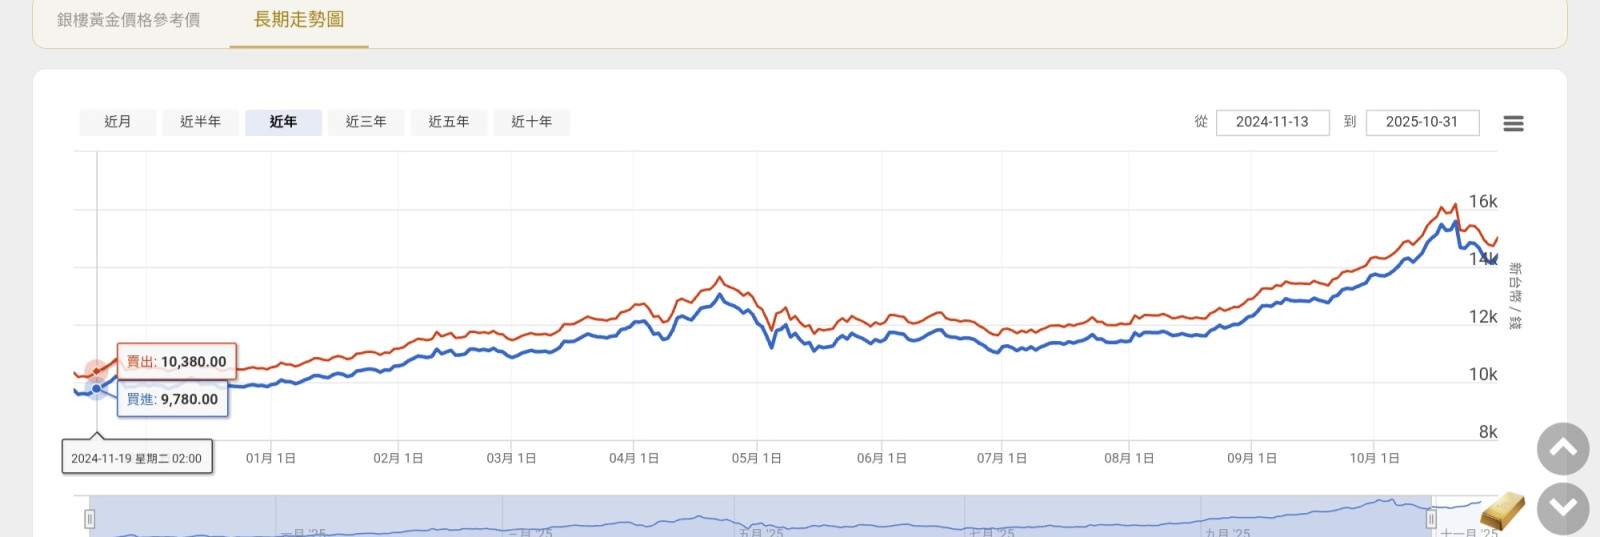Select the 近半年 range button
1600x537 pixels.
pyautogui.click(x=200, y=122)
